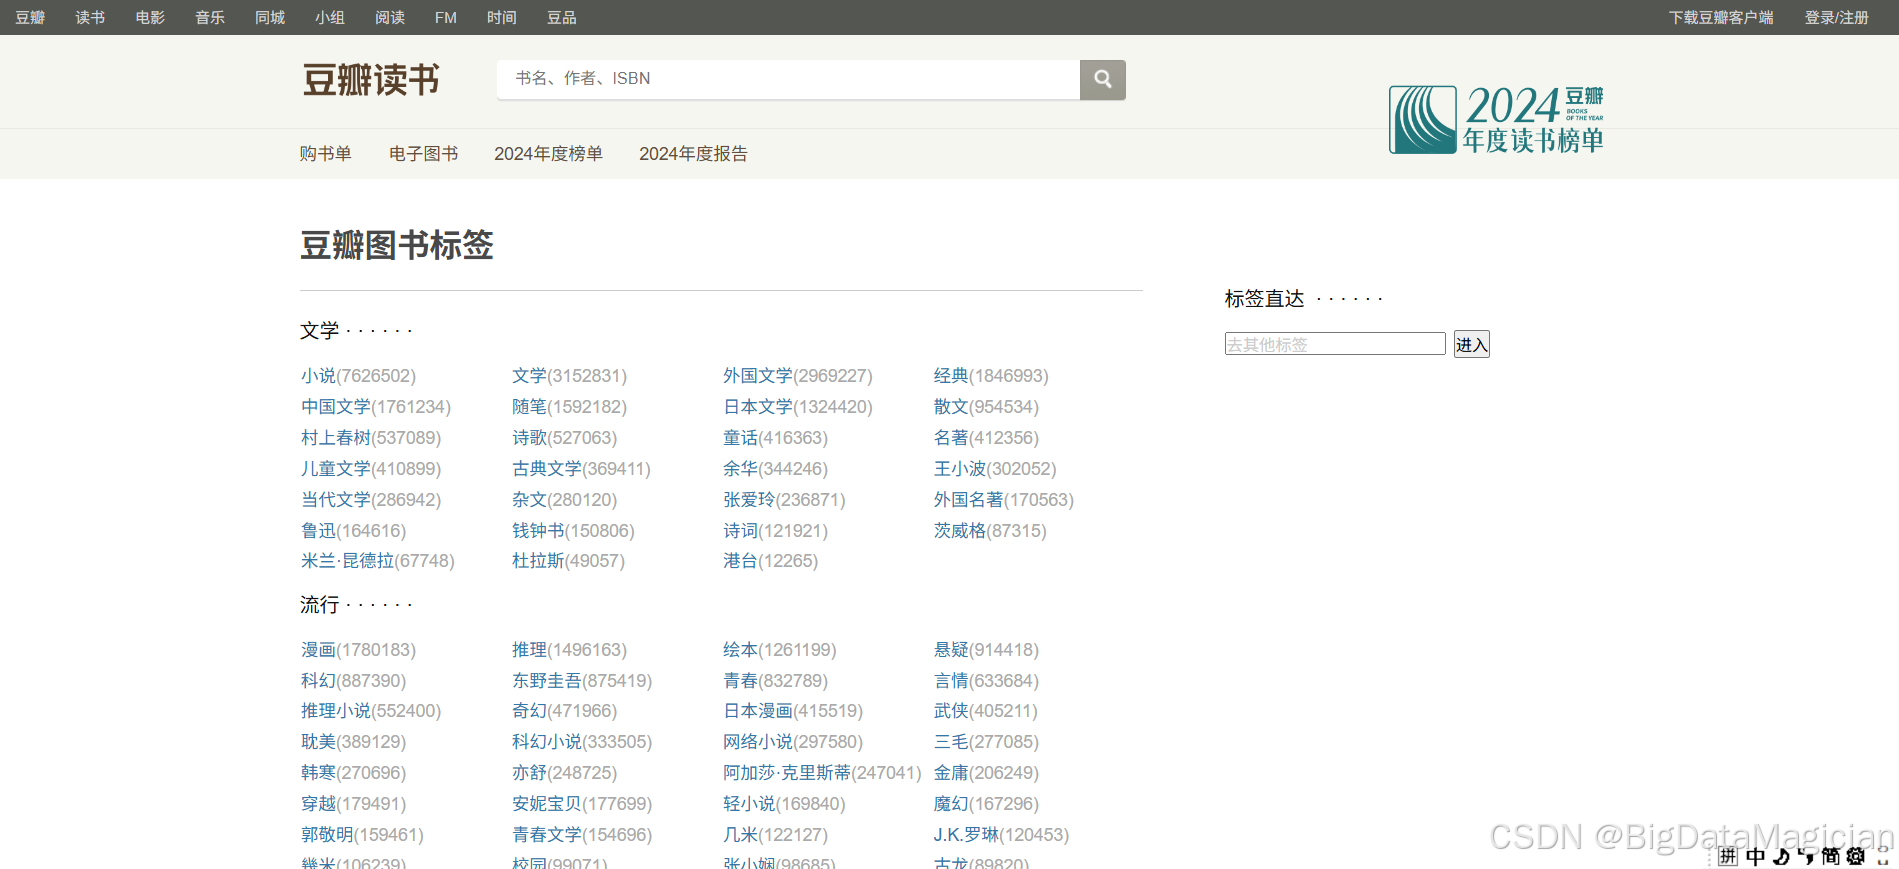Open the 随笔 tag link
This screenshot has height=869, width=1899.
[x=530, y=407]
